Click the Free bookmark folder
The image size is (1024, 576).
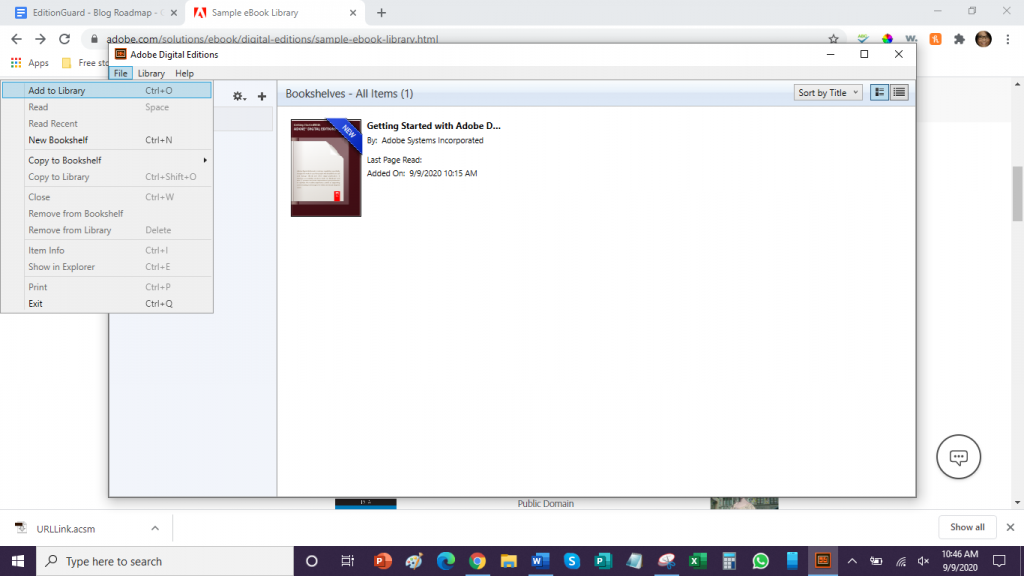click(85, 63)
